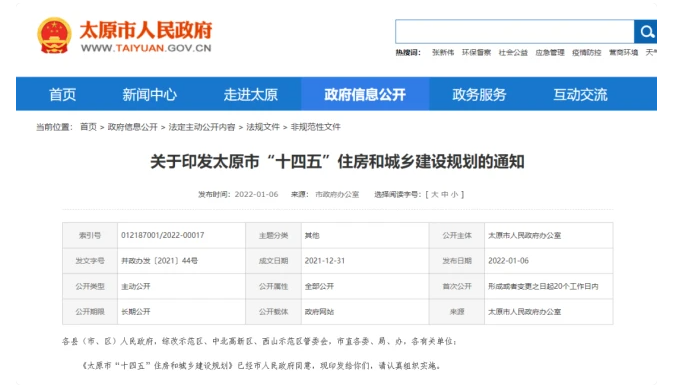
Task: Select medium font size 中
Action: point(444,194)
